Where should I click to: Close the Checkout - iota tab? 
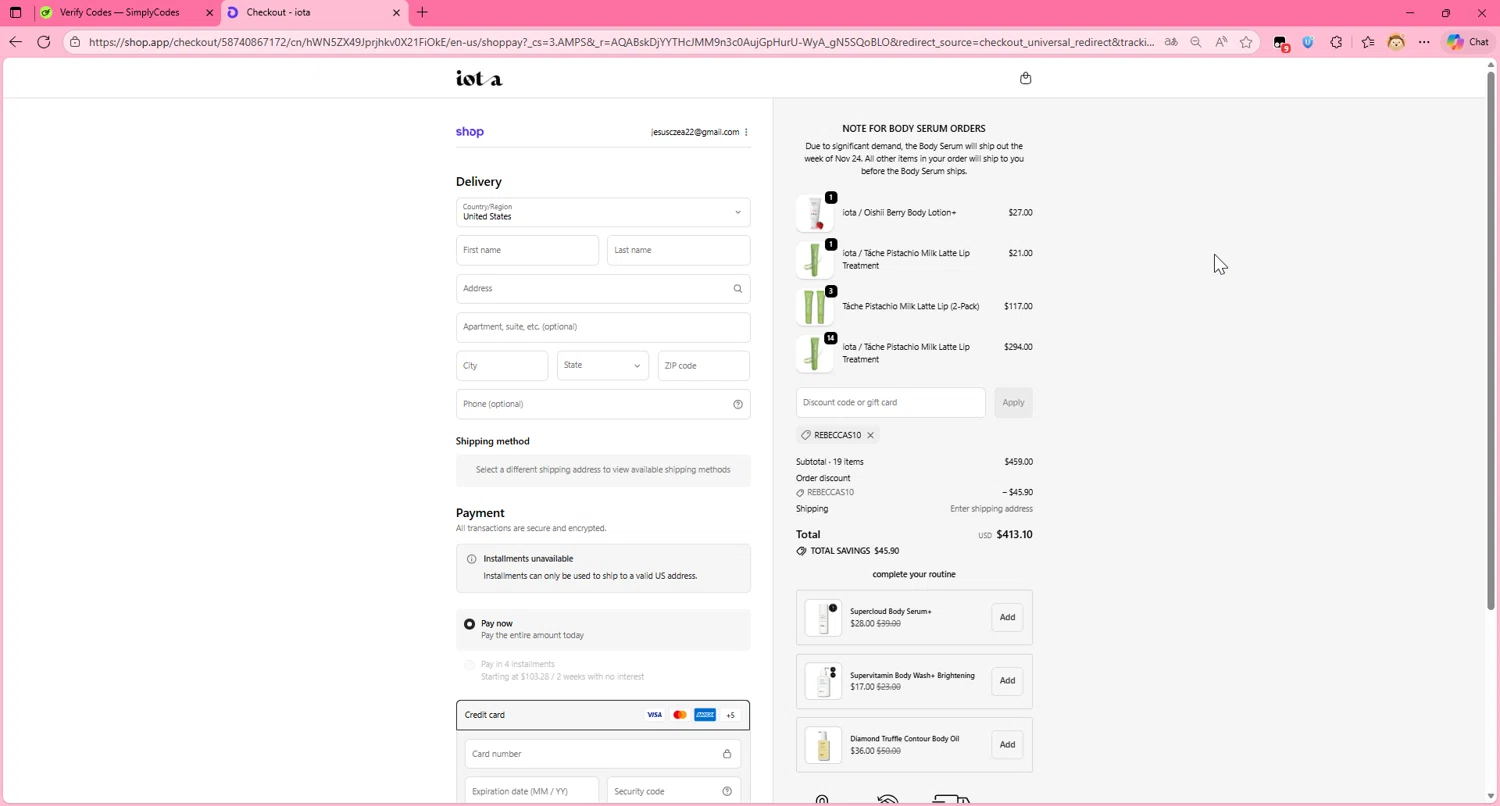pos(396,13)
